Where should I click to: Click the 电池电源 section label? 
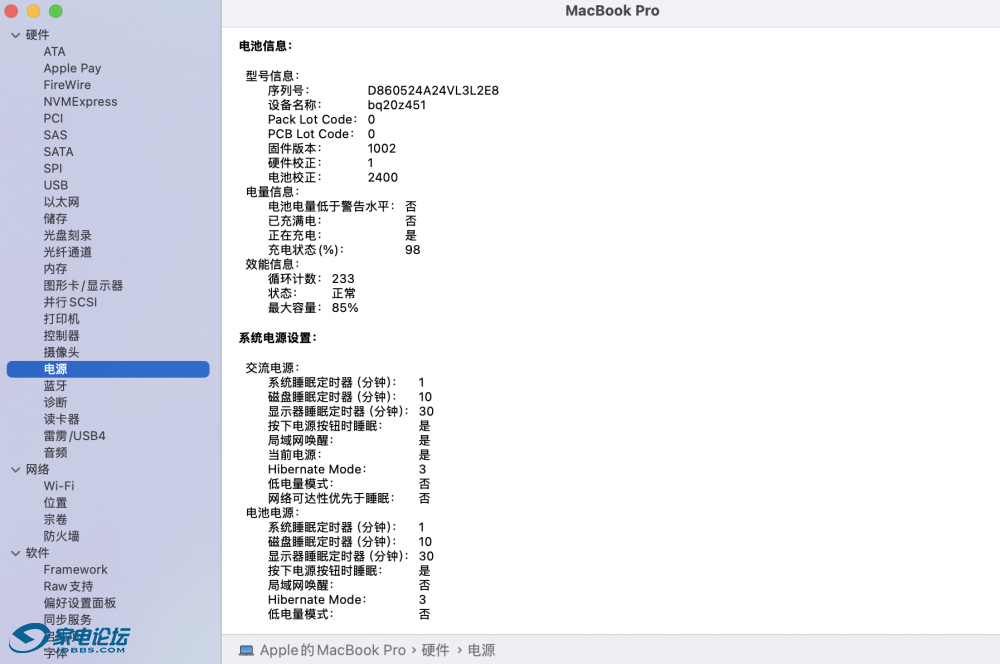click(272, 513)
